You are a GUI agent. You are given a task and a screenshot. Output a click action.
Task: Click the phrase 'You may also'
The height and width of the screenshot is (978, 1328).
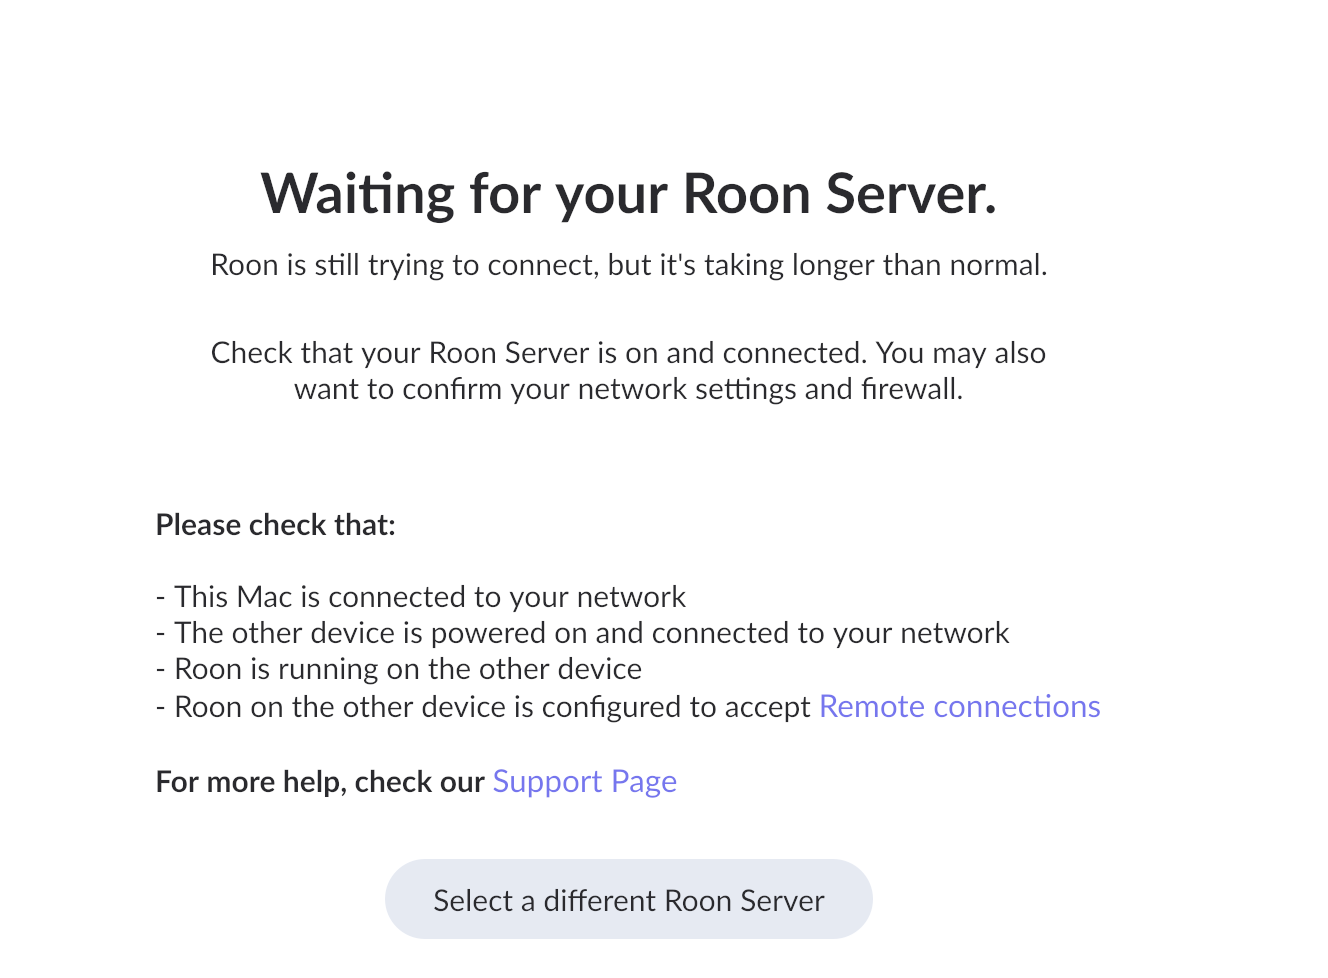(960, 353)
